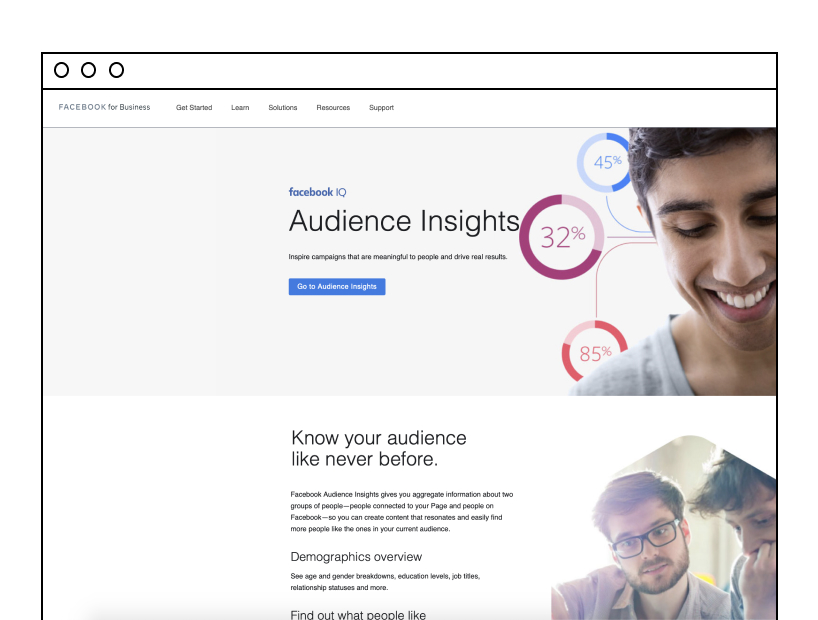Click the 85% red donut chart
This screenshot has width=818, height=620.
point(594,353)
